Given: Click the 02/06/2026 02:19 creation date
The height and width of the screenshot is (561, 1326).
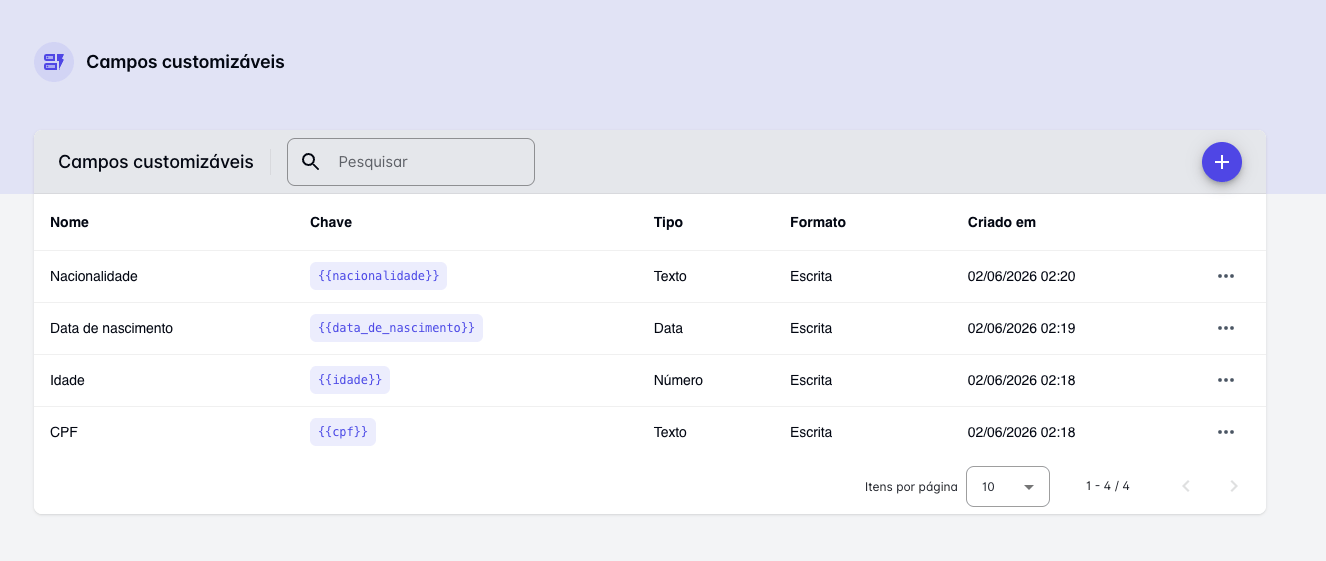Looking at the screenshot, I should (1021, 328).
